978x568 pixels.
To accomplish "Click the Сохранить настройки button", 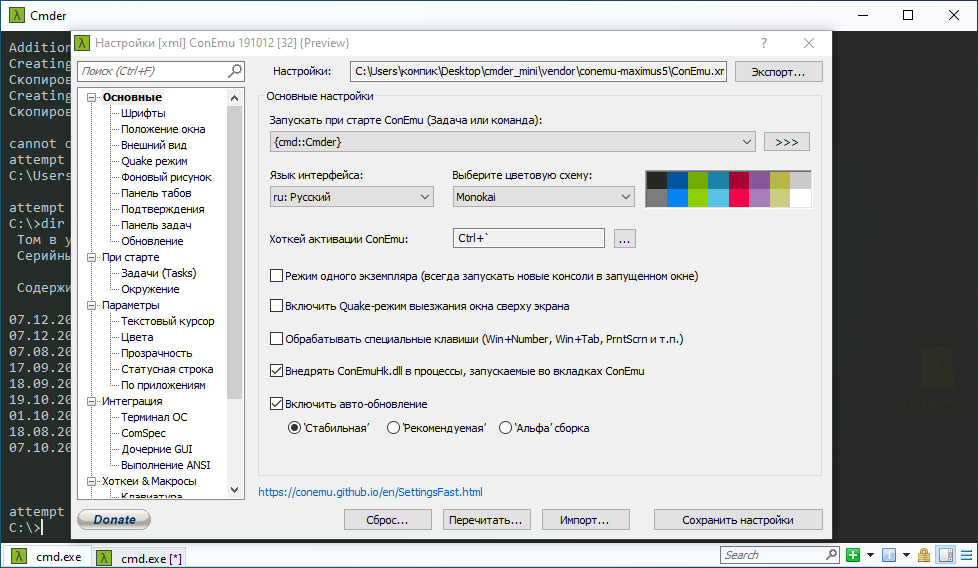I will 738,520.
